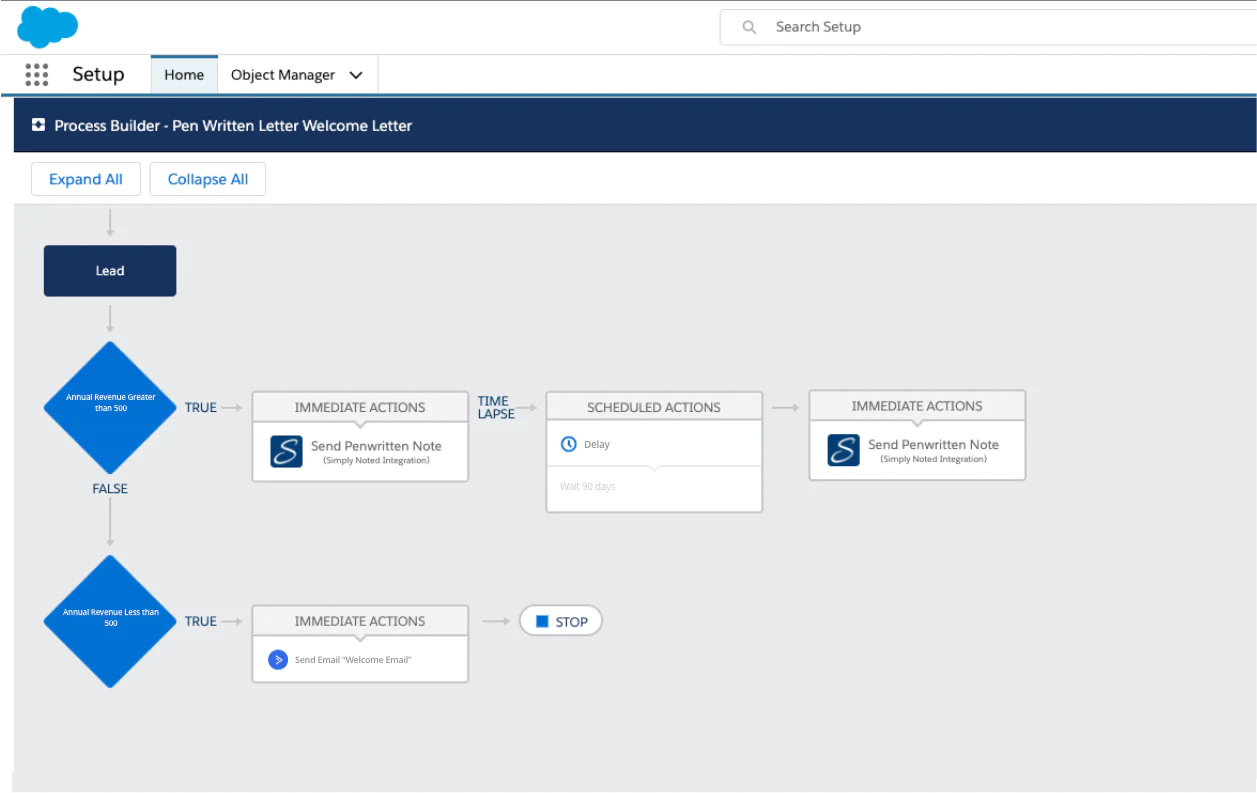The height and width of the screenshot is (793, 1257).
Task: Click the second Simply Noted S icon
Action: pos(843,450)
